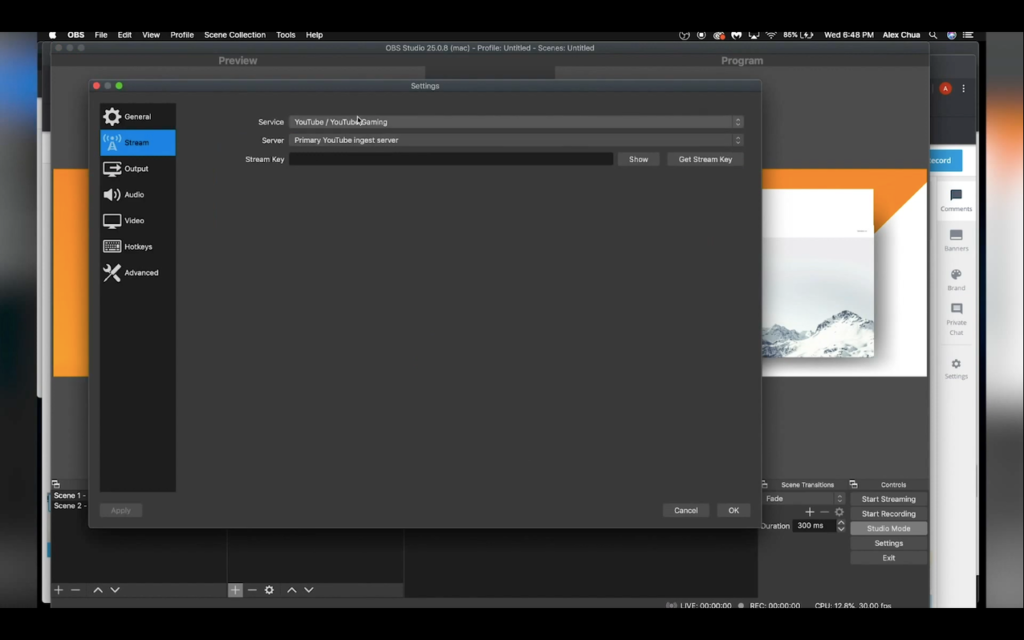Click the Apply button in Settings
1024x640 pixels.
point(121,511)
